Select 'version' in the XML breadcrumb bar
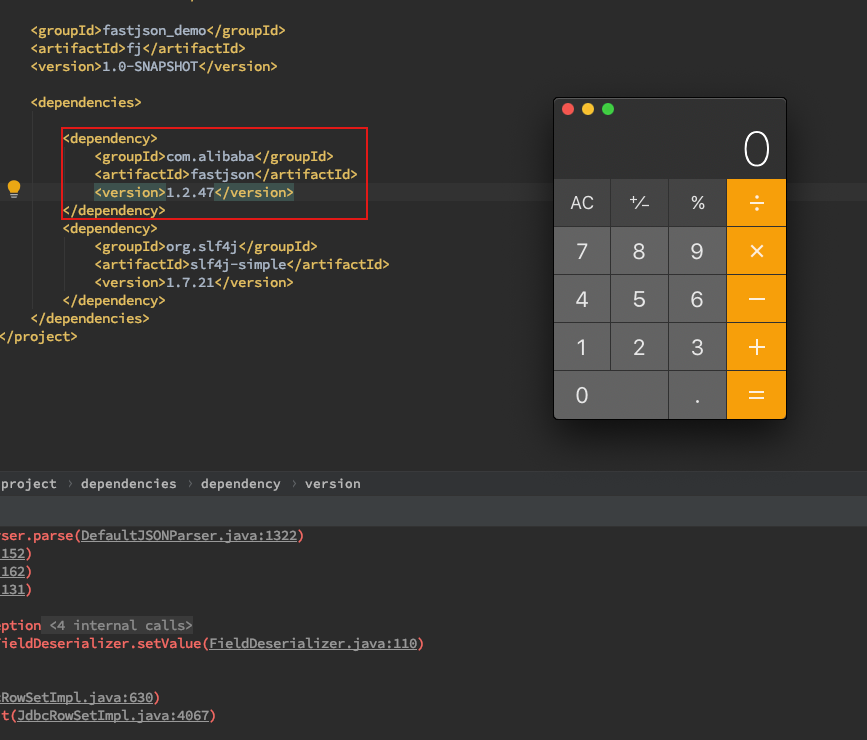 [x=333, y=484]
